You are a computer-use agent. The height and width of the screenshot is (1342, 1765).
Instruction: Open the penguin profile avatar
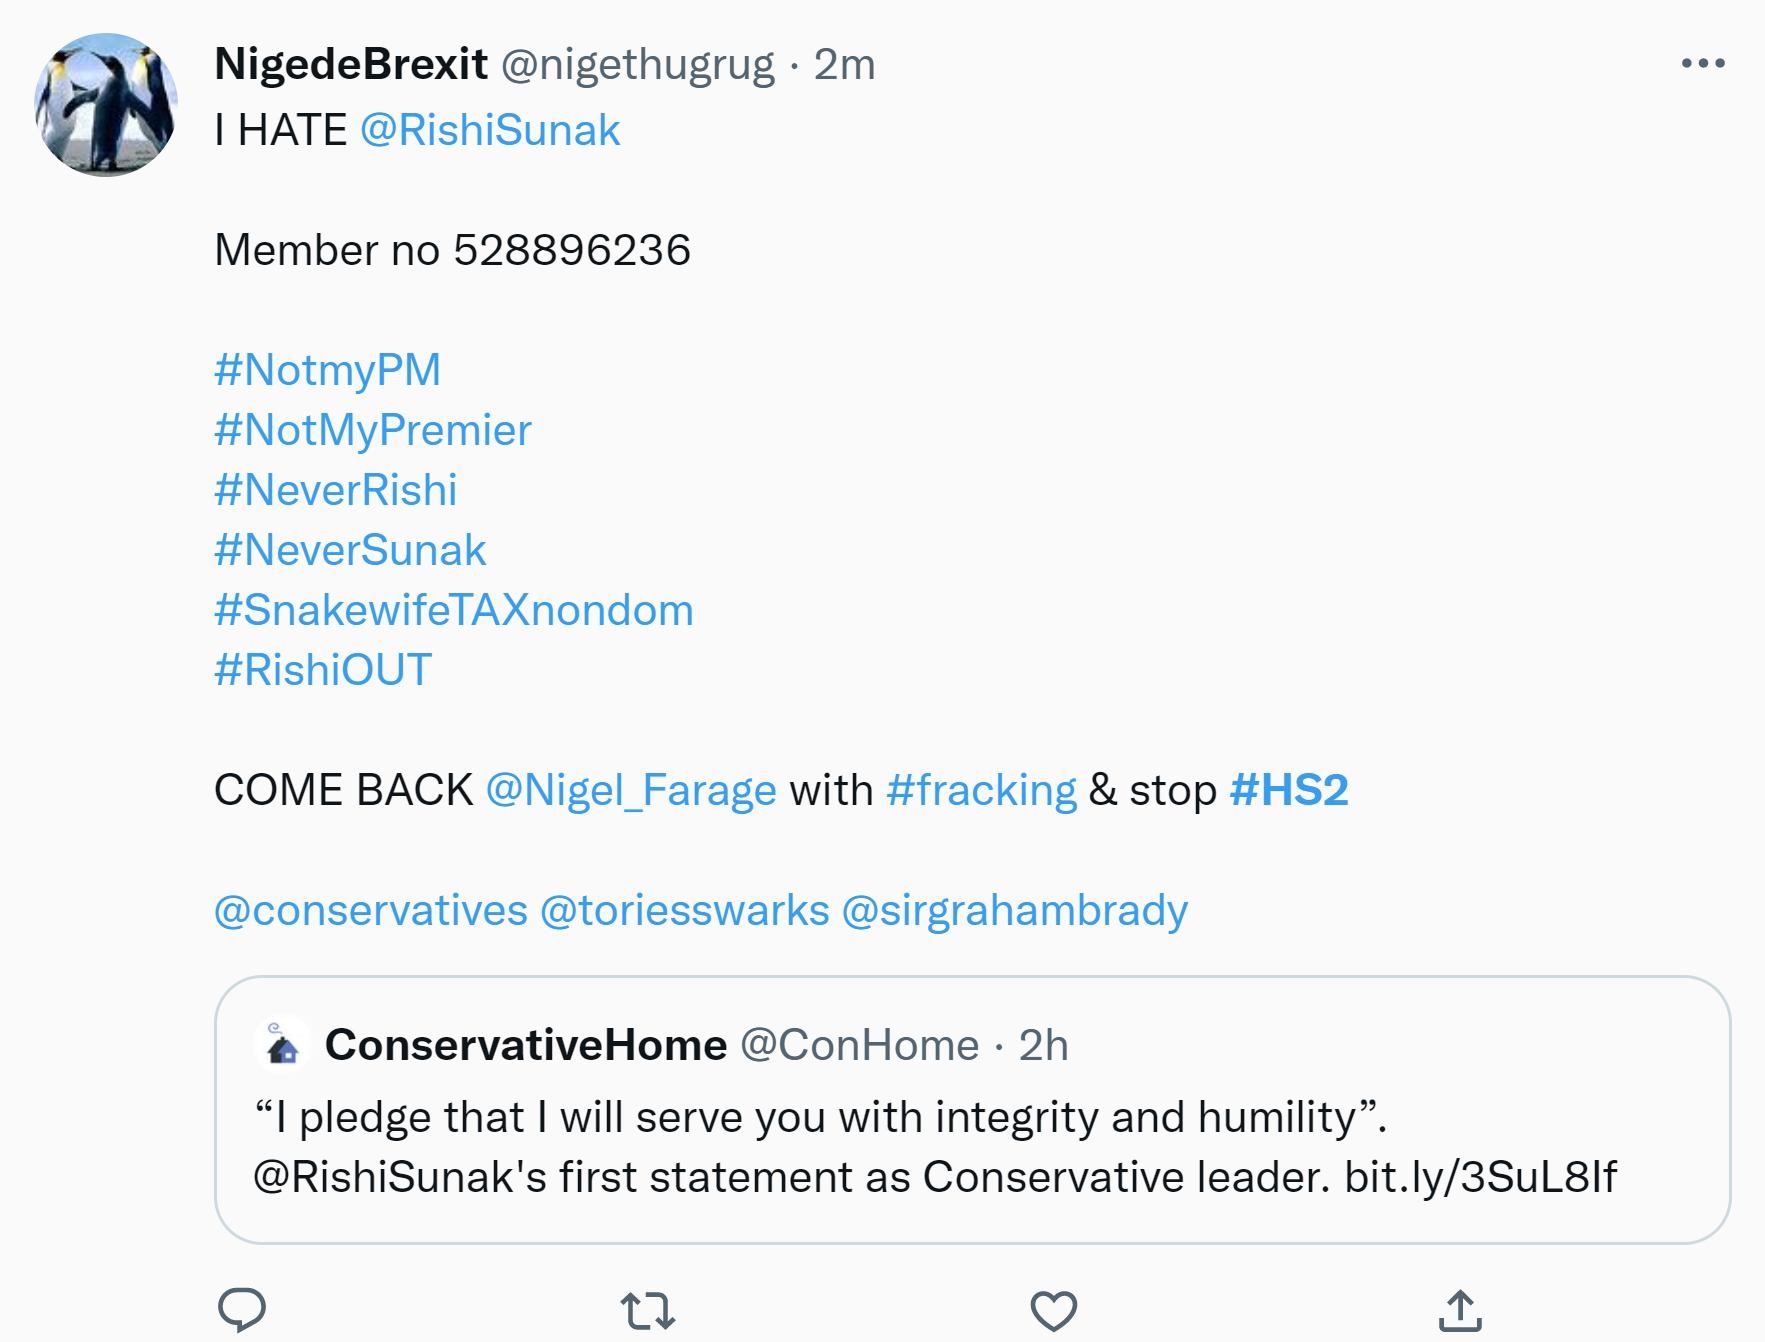106,105
